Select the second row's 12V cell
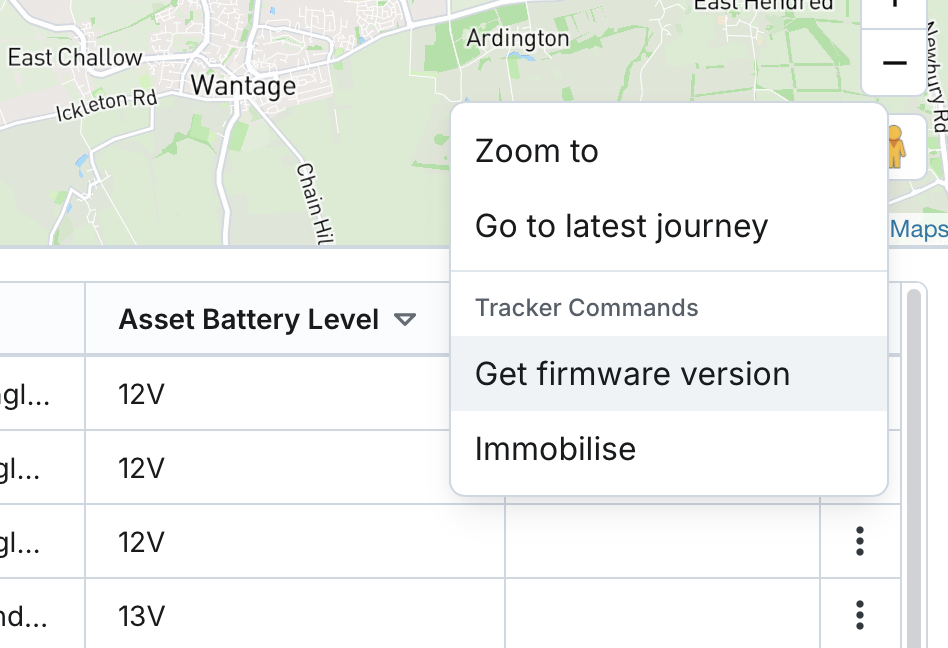 [x=141, y=468]
